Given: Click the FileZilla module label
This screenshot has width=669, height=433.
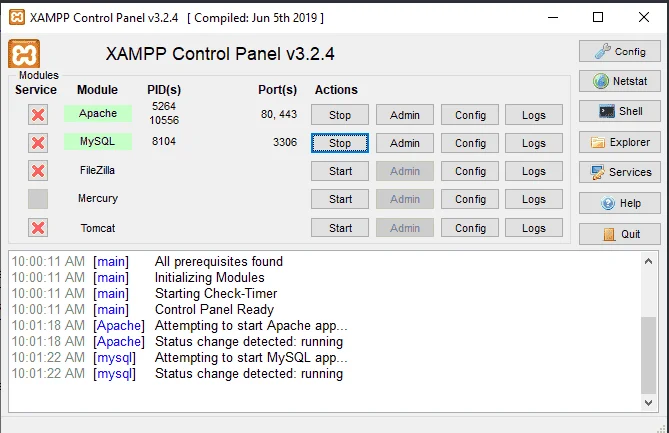Looking at the screenshot, I should coord(97,170).
